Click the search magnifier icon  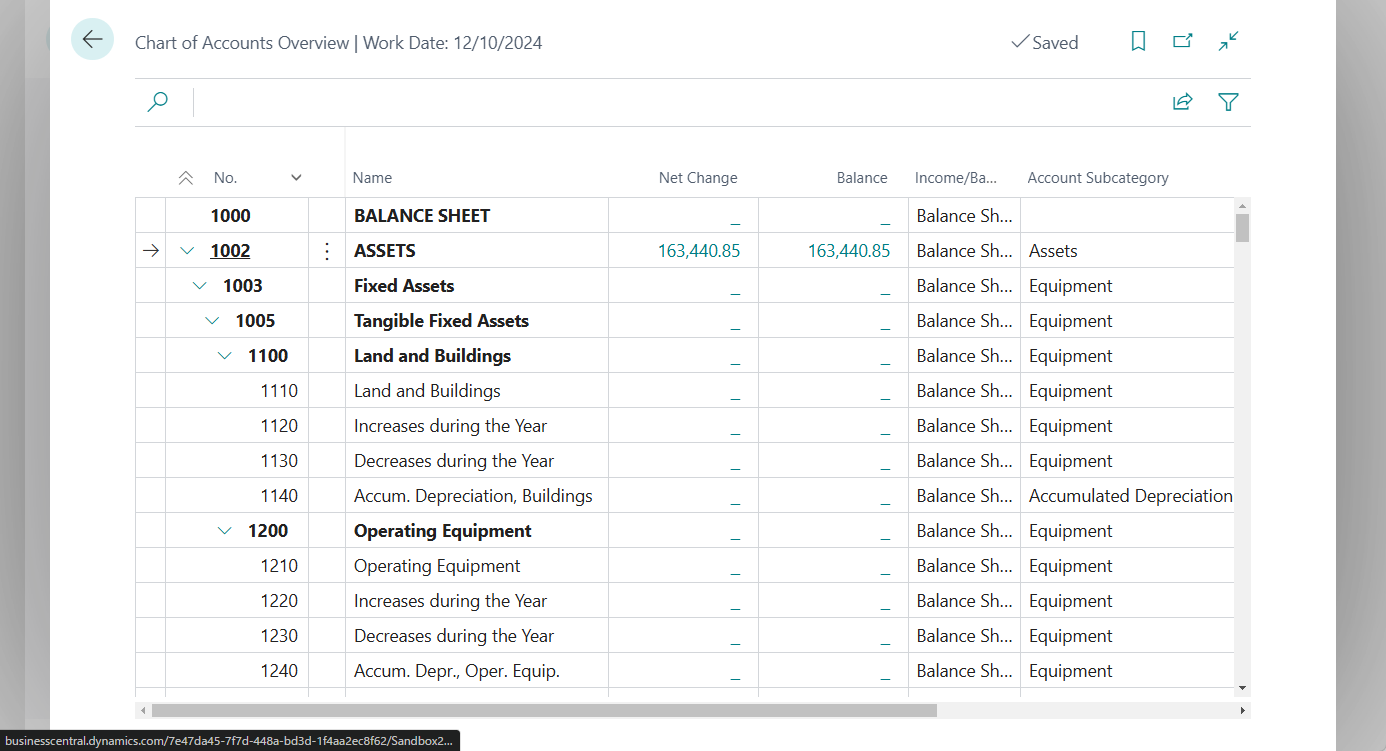click(157, 101)
